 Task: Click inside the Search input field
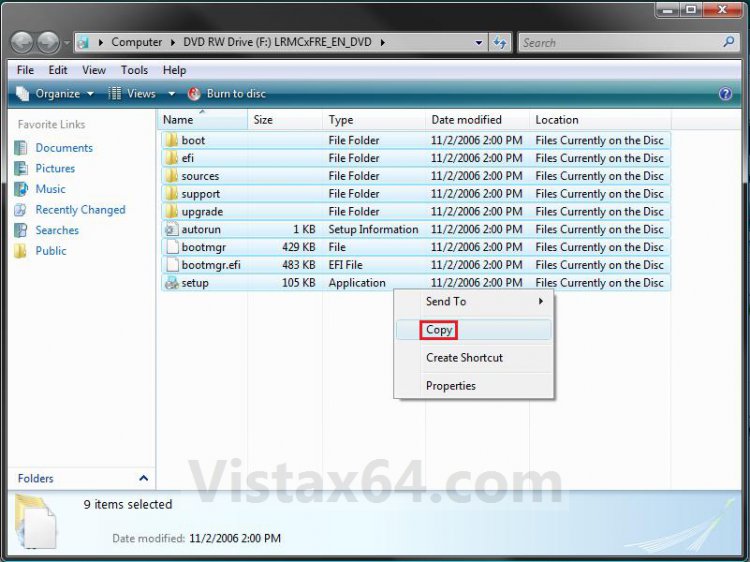(x=620, y=43)
